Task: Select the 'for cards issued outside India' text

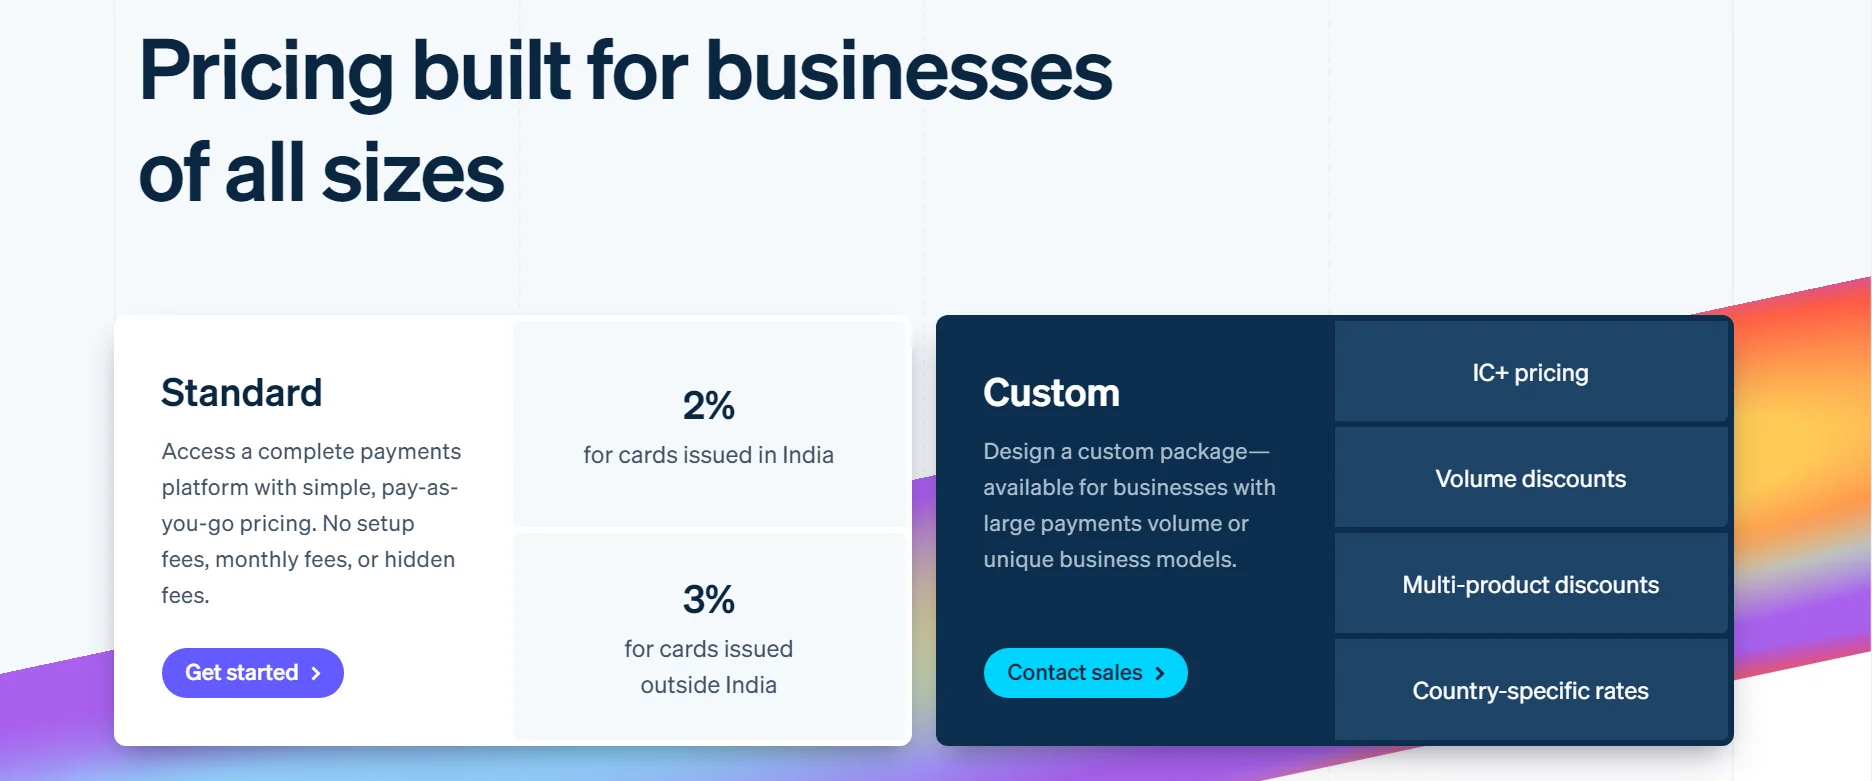Action: pyautogui.click(x=709, y=667)
